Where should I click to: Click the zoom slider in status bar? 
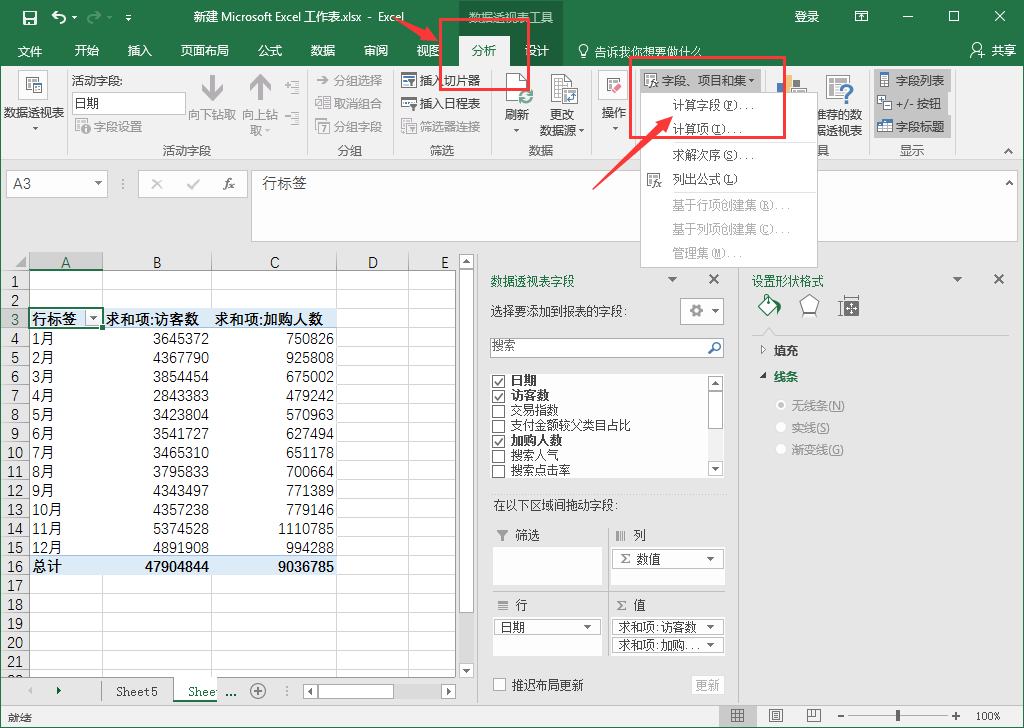tap(897, 715)
